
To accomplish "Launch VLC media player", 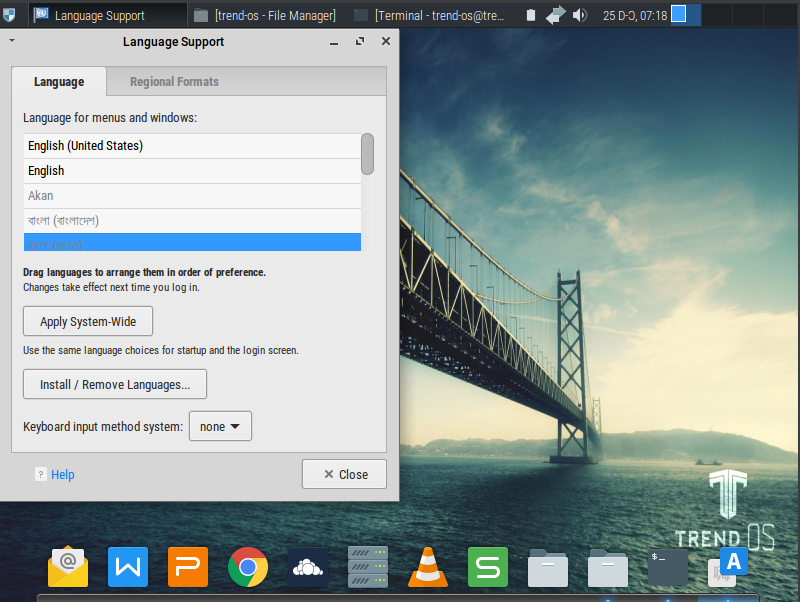I will (x=428, y=567).
